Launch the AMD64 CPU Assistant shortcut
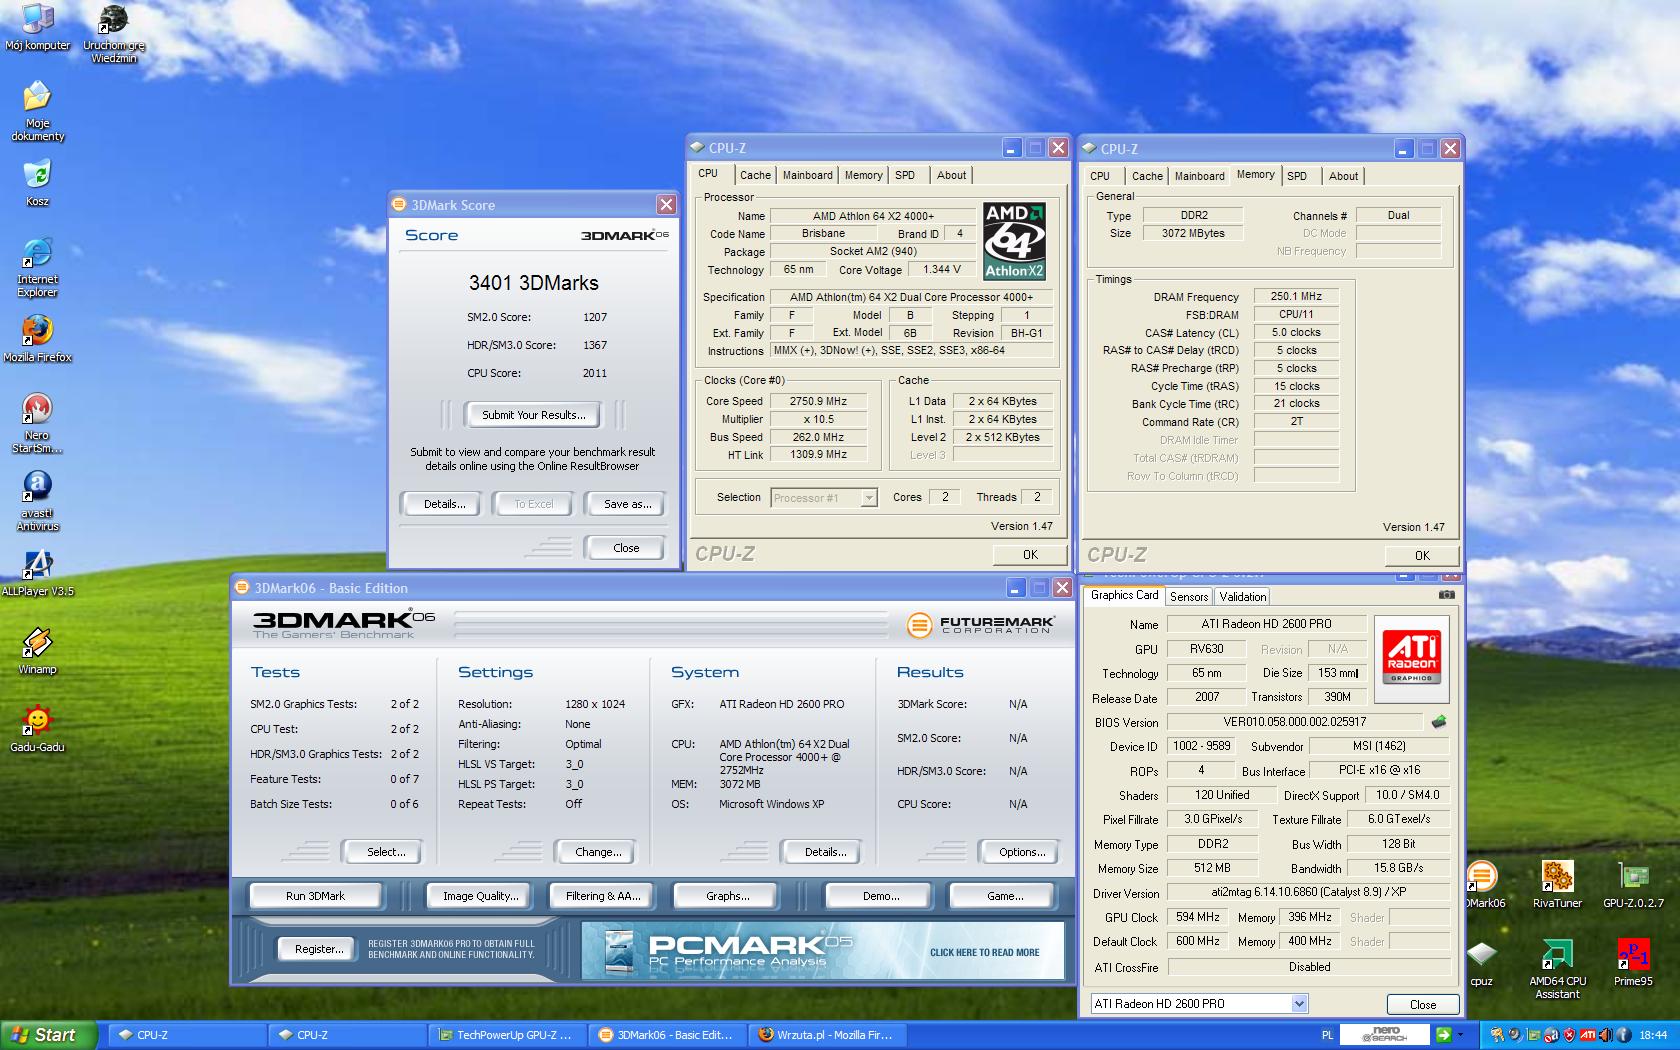 pyautogui.click(x=1557, y=969)
